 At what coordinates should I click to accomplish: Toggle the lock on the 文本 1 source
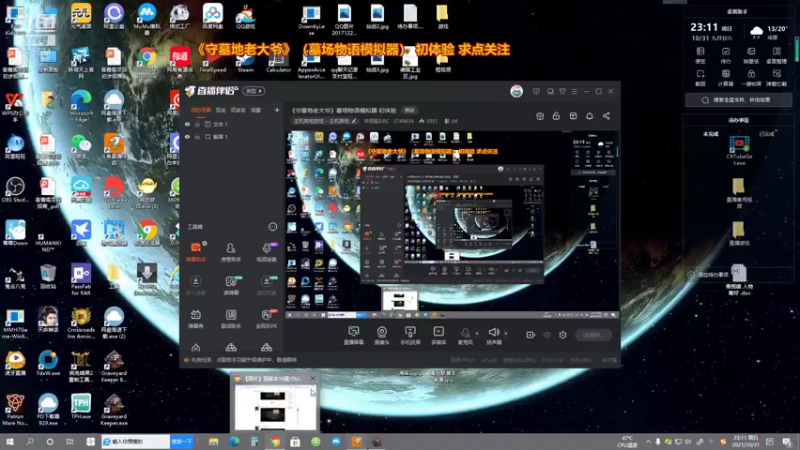click(x=197, y=124)
